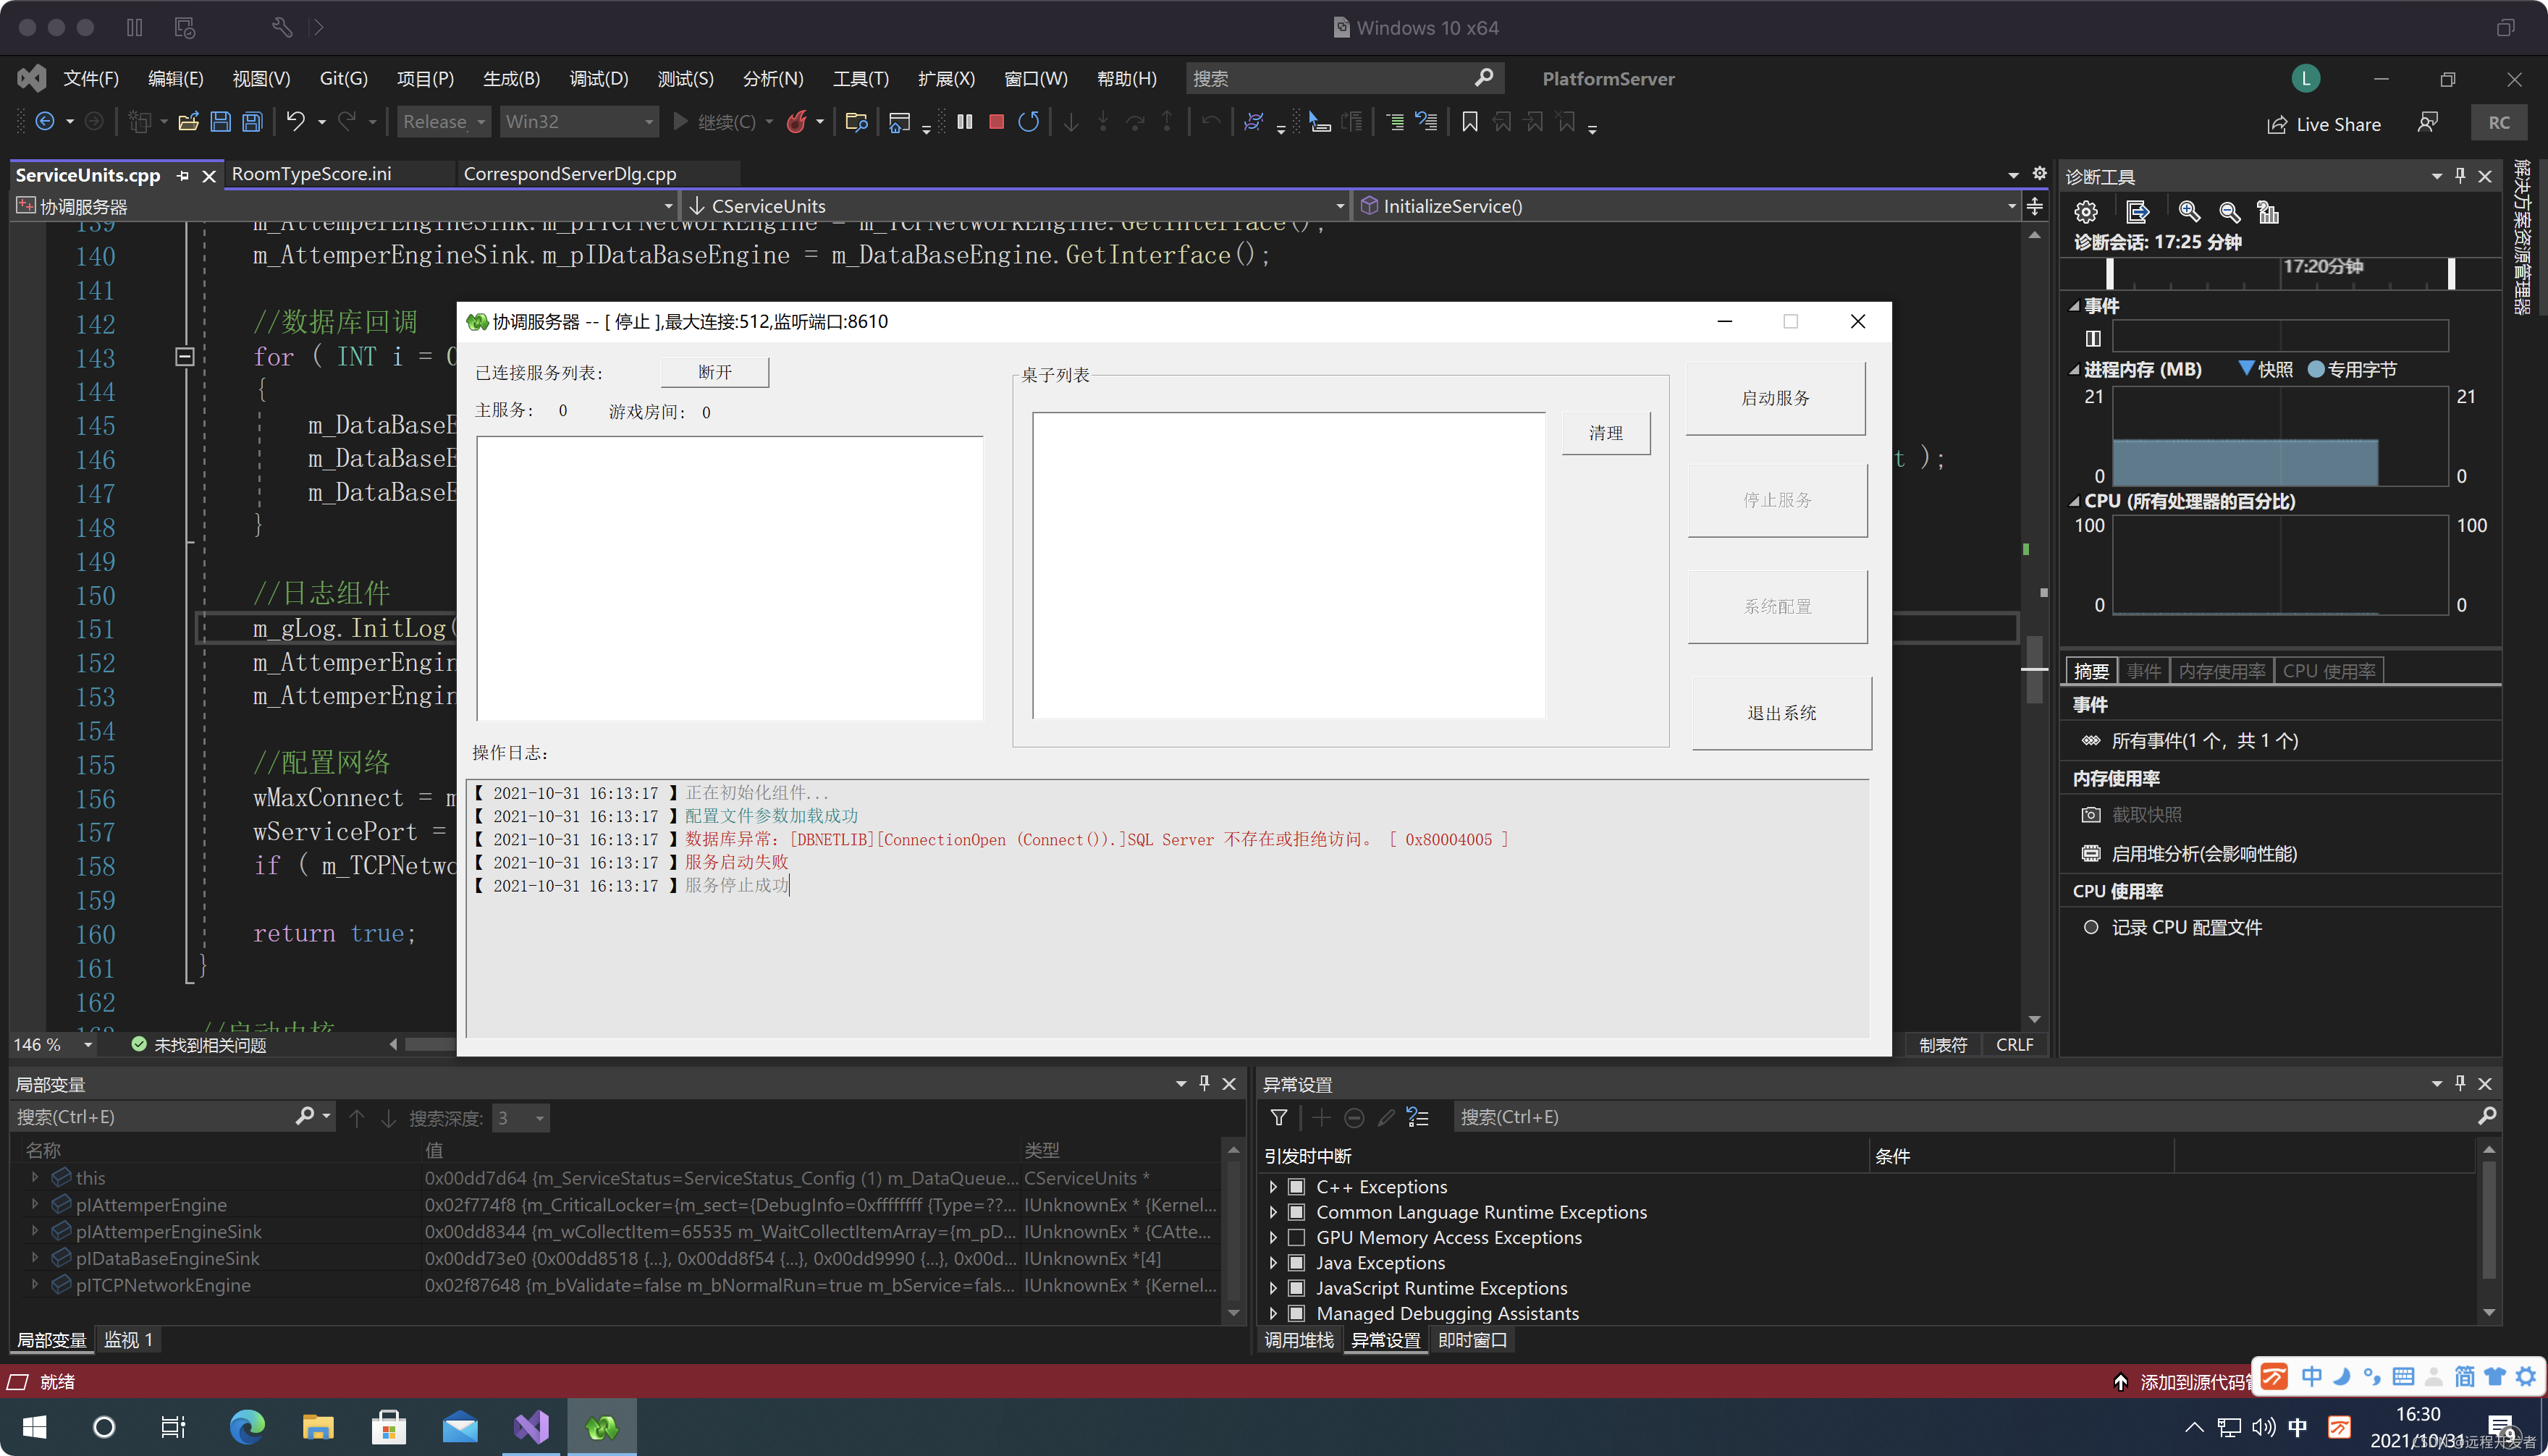Open the Release configuration dropdown
The image size is (2548, 1456).
tap(443, 122)
